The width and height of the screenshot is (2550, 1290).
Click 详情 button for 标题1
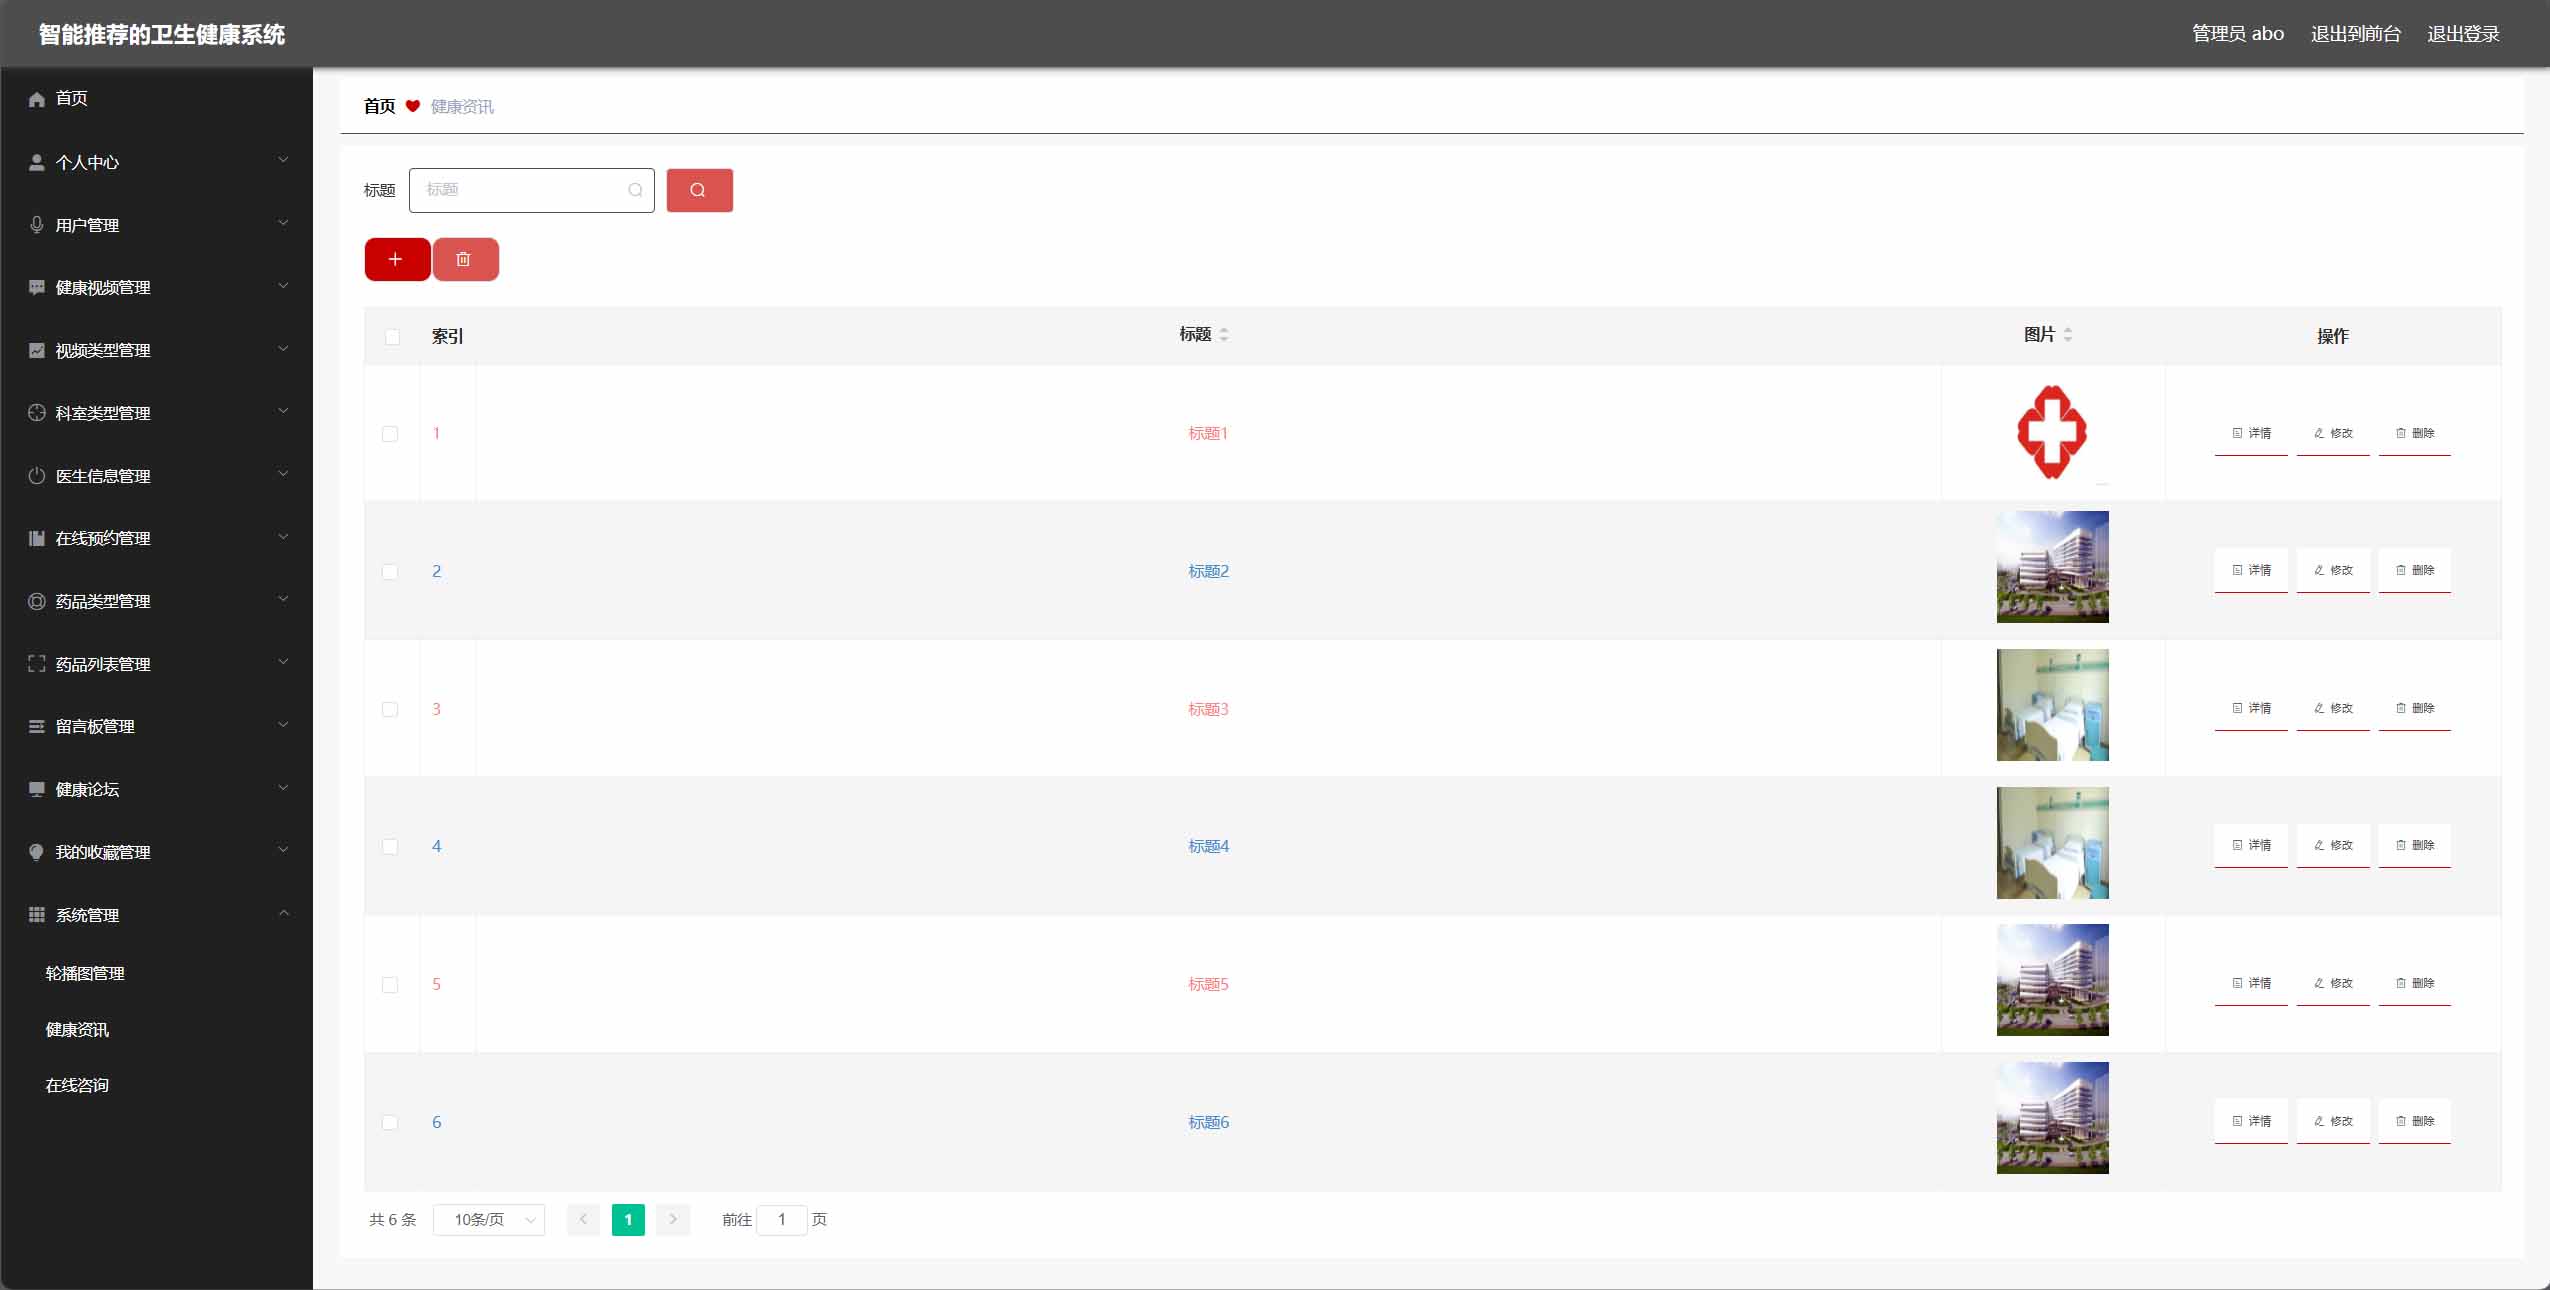pos(2251,434)
